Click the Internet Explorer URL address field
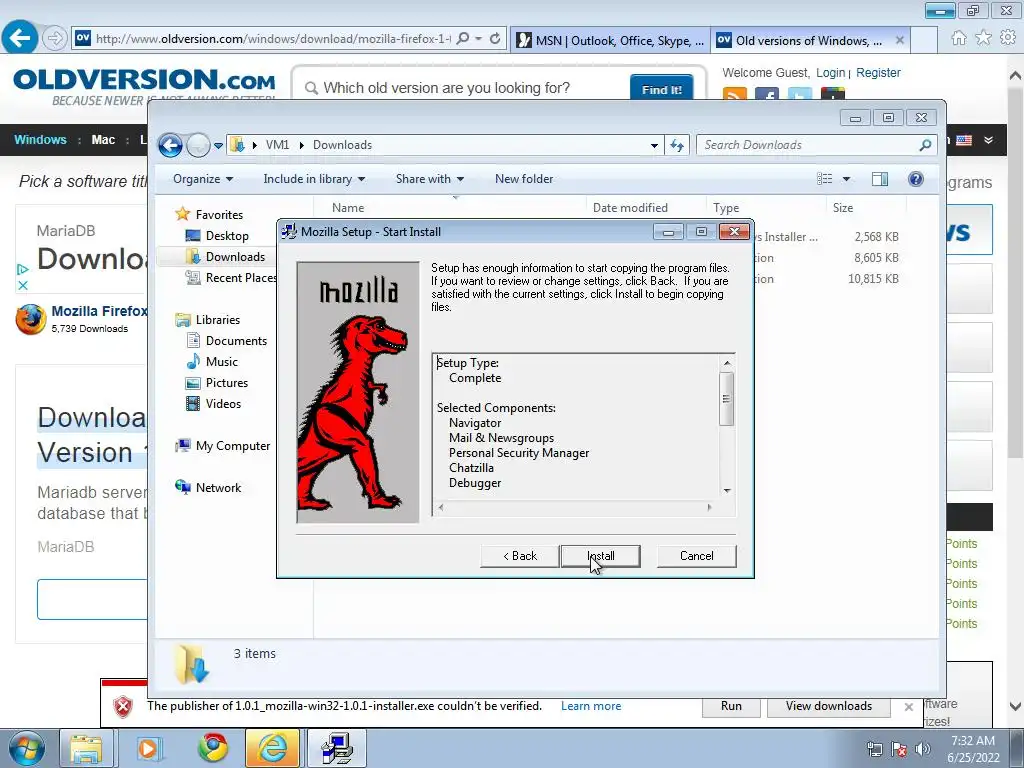Viewport: 1024px width, 768px height. click(x=272, y=39)
